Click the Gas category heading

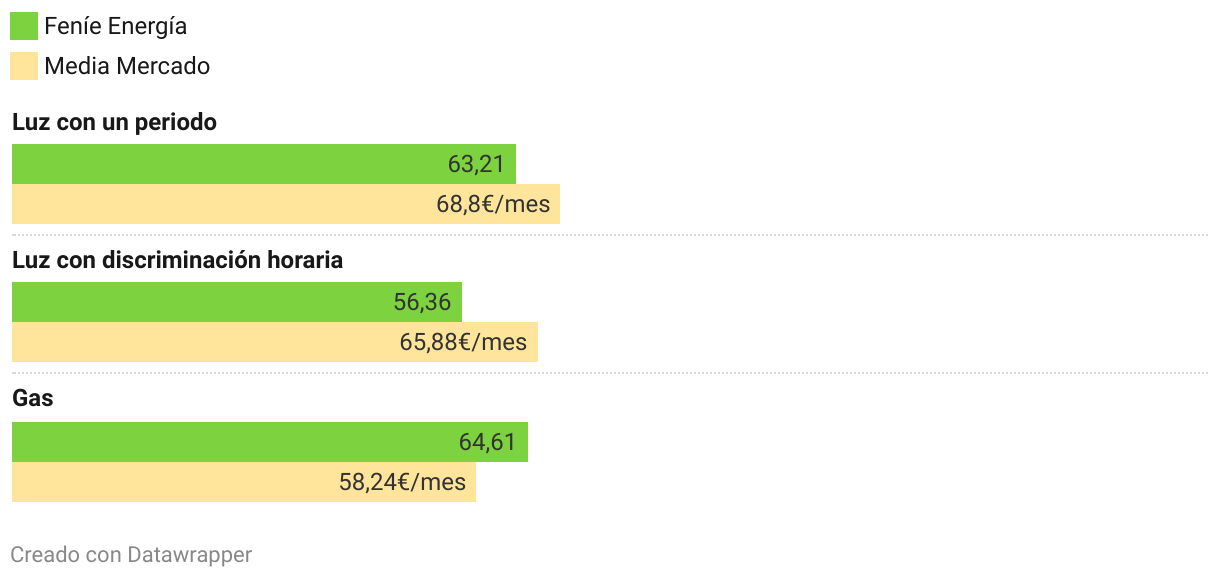(33, 398)
